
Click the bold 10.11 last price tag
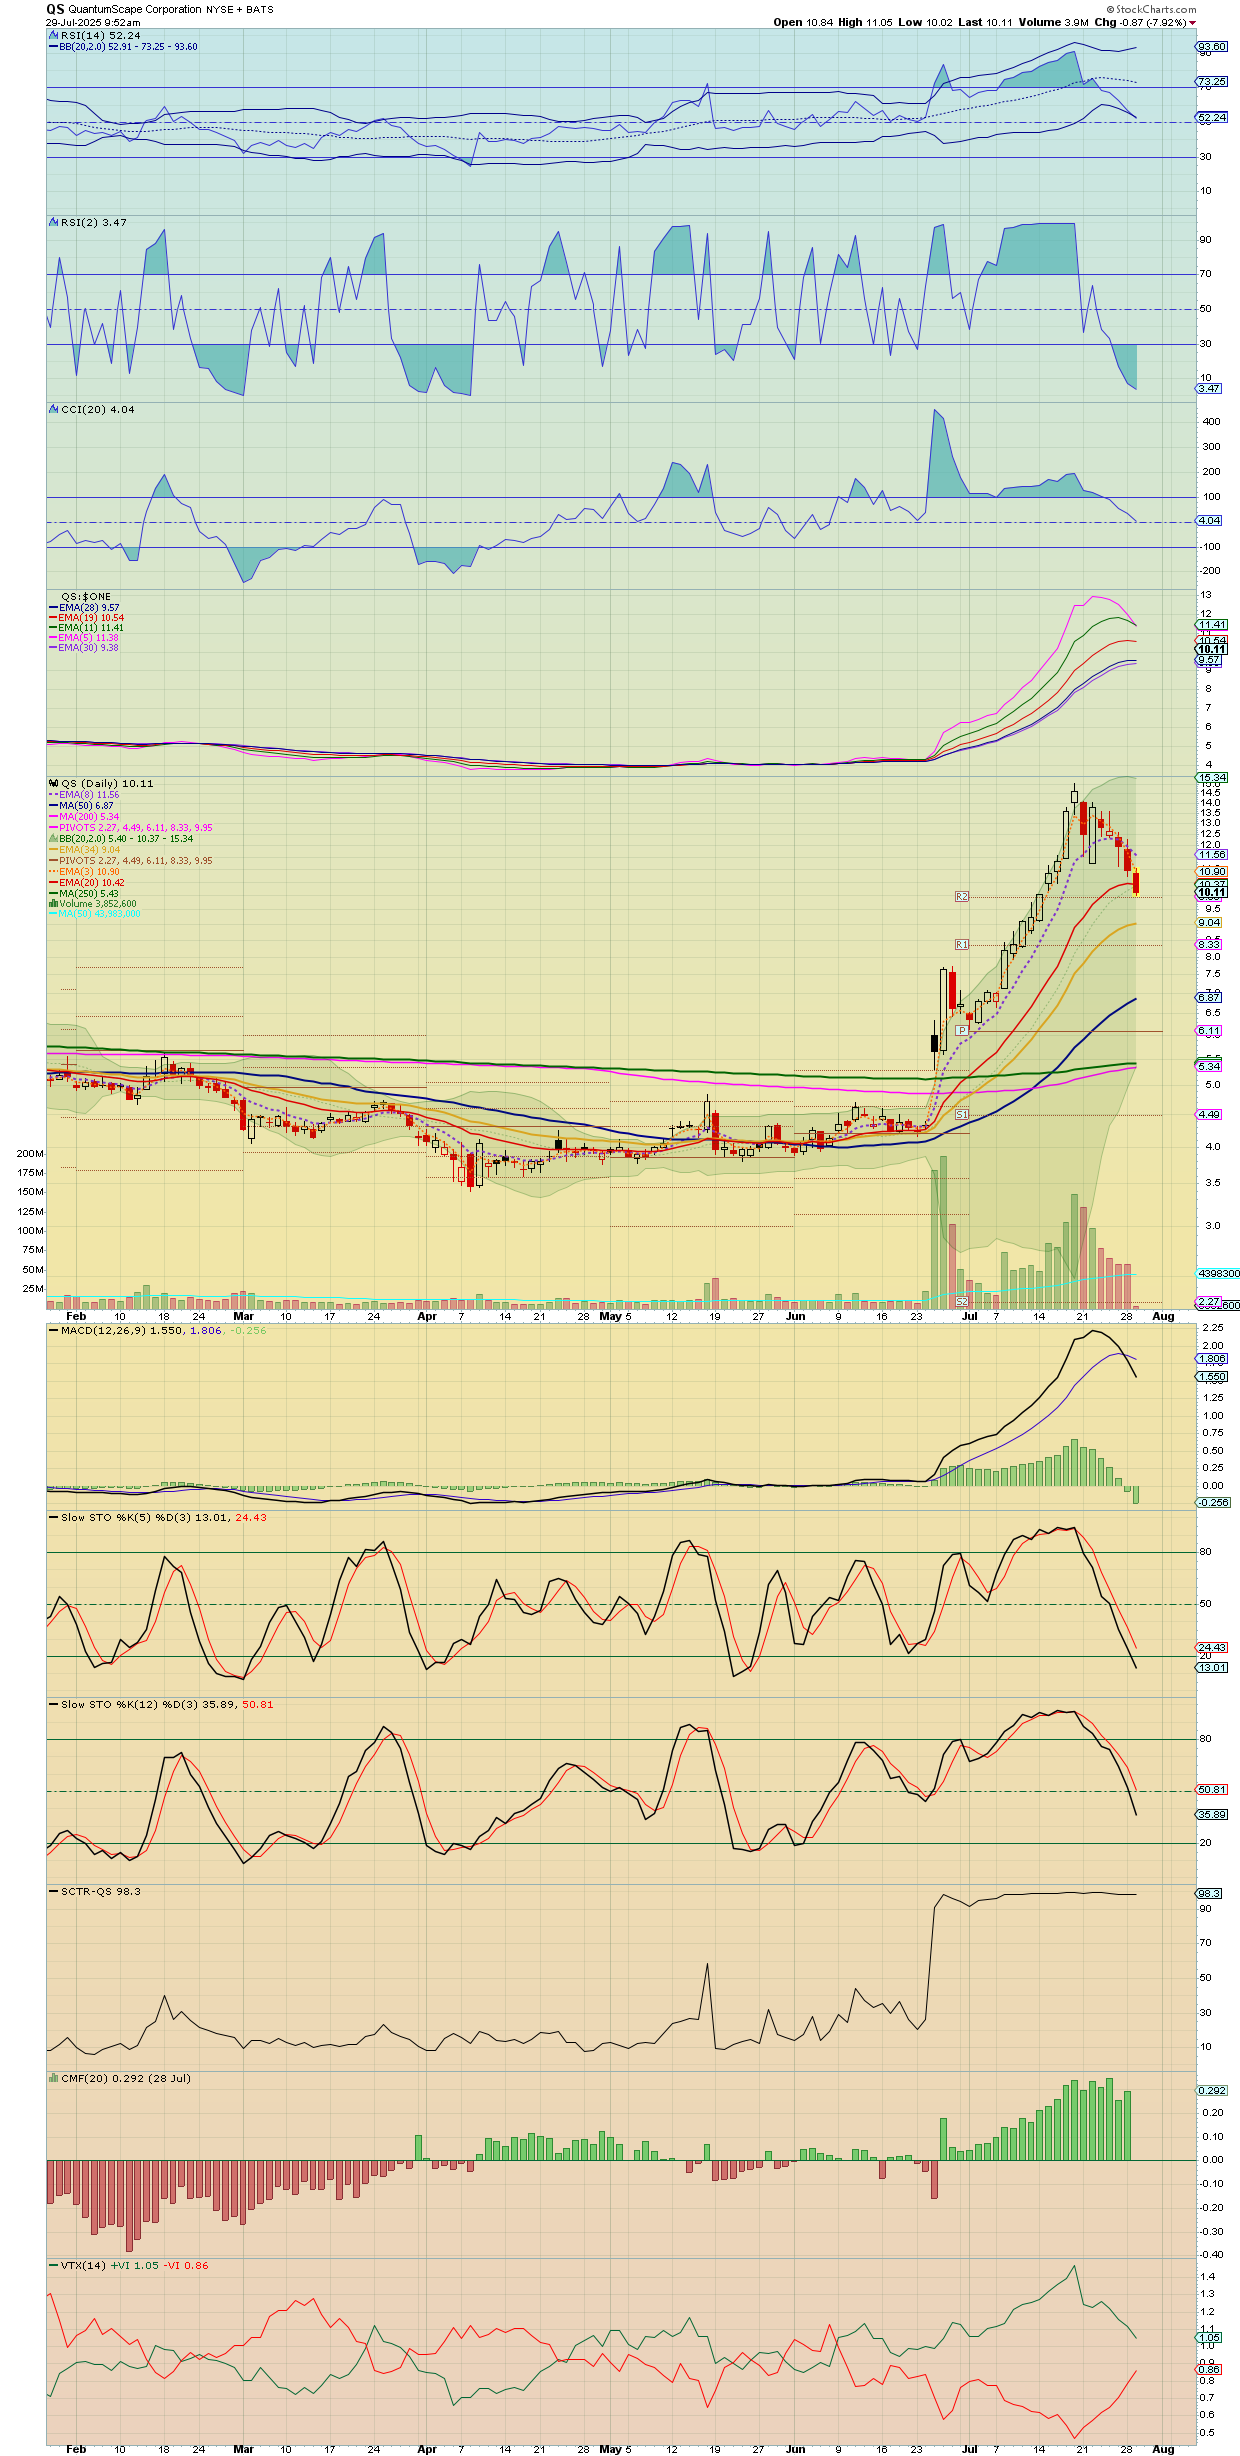coord(1212,892)
